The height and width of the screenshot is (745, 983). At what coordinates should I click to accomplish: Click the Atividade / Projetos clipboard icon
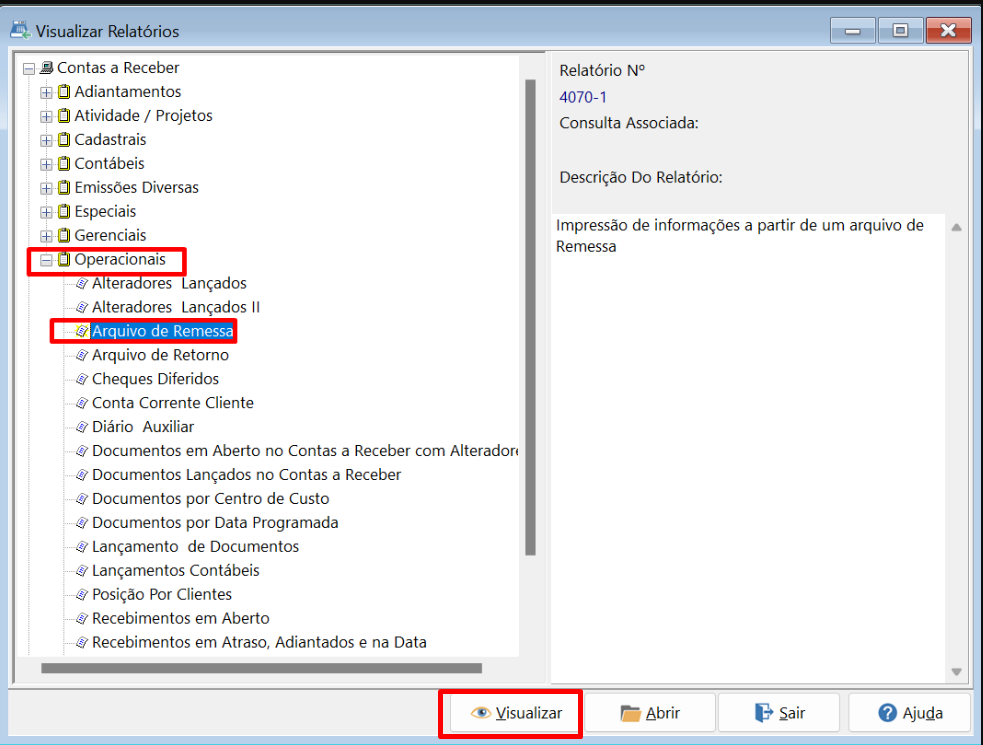point(64,115)
